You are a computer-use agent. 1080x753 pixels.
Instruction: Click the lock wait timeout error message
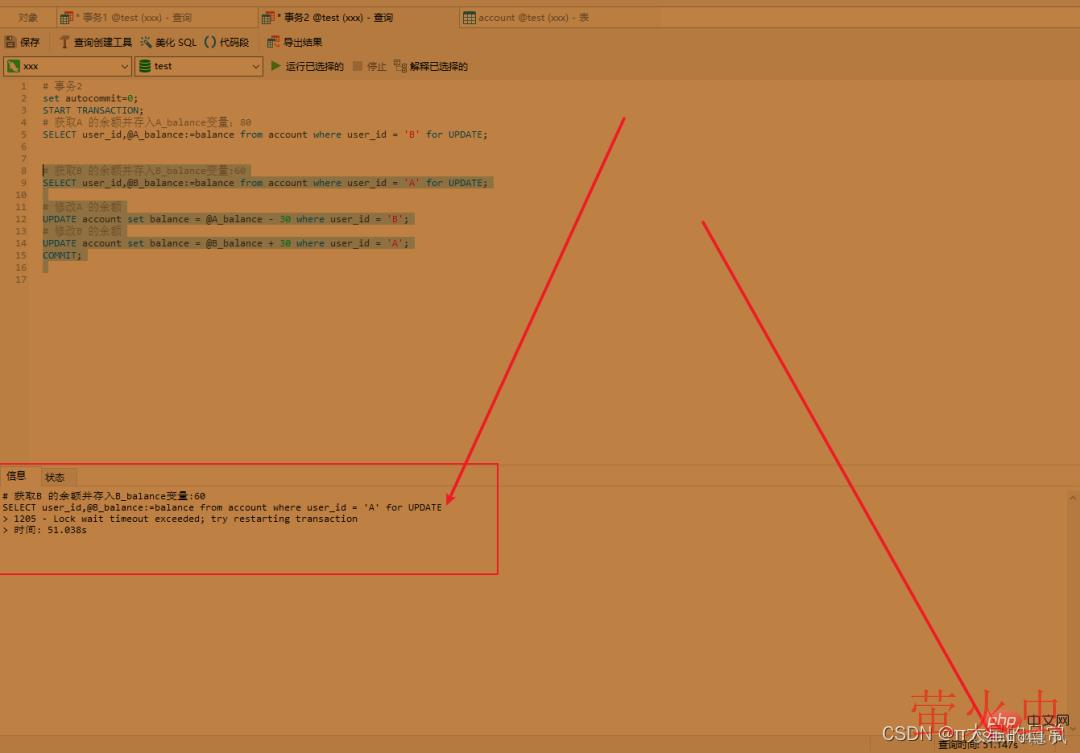pos(185,519)
